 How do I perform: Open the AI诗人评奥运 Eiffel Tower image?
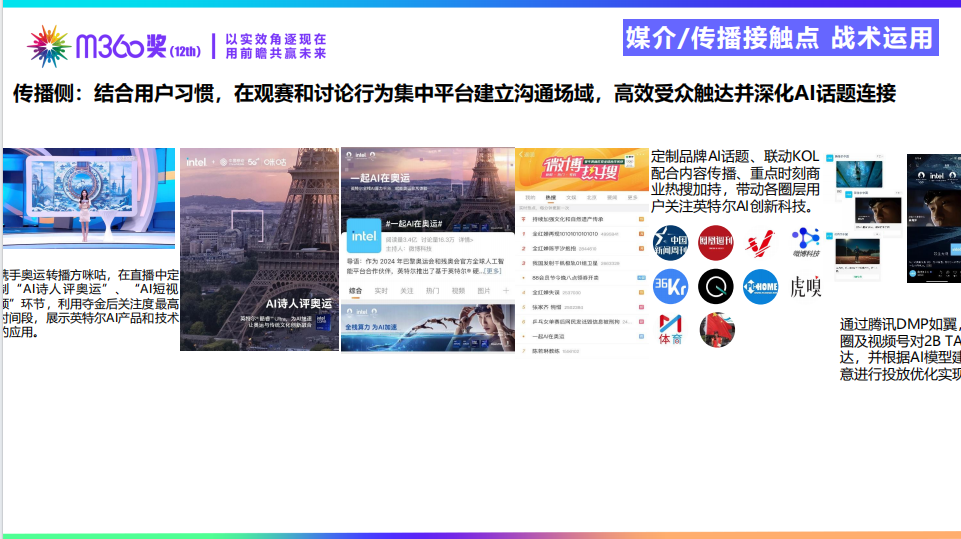tap(259, 250)
